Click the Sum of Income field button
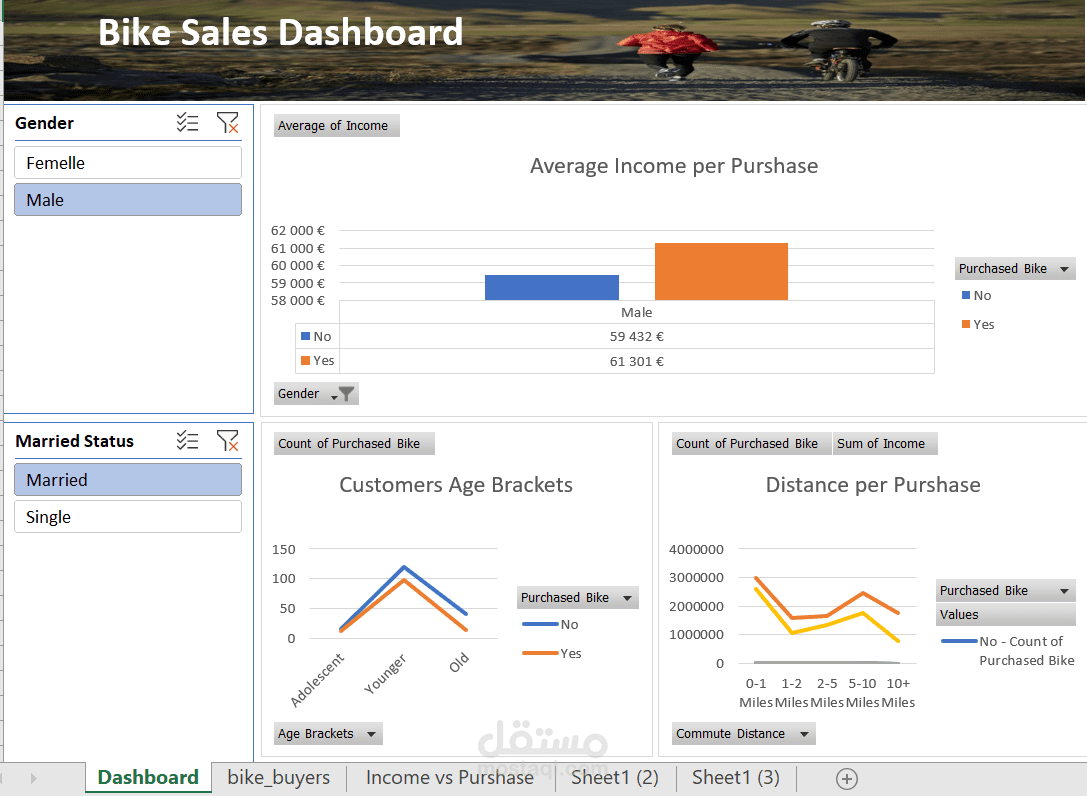This screenshot has width=1087, height=796. (885, 443)
